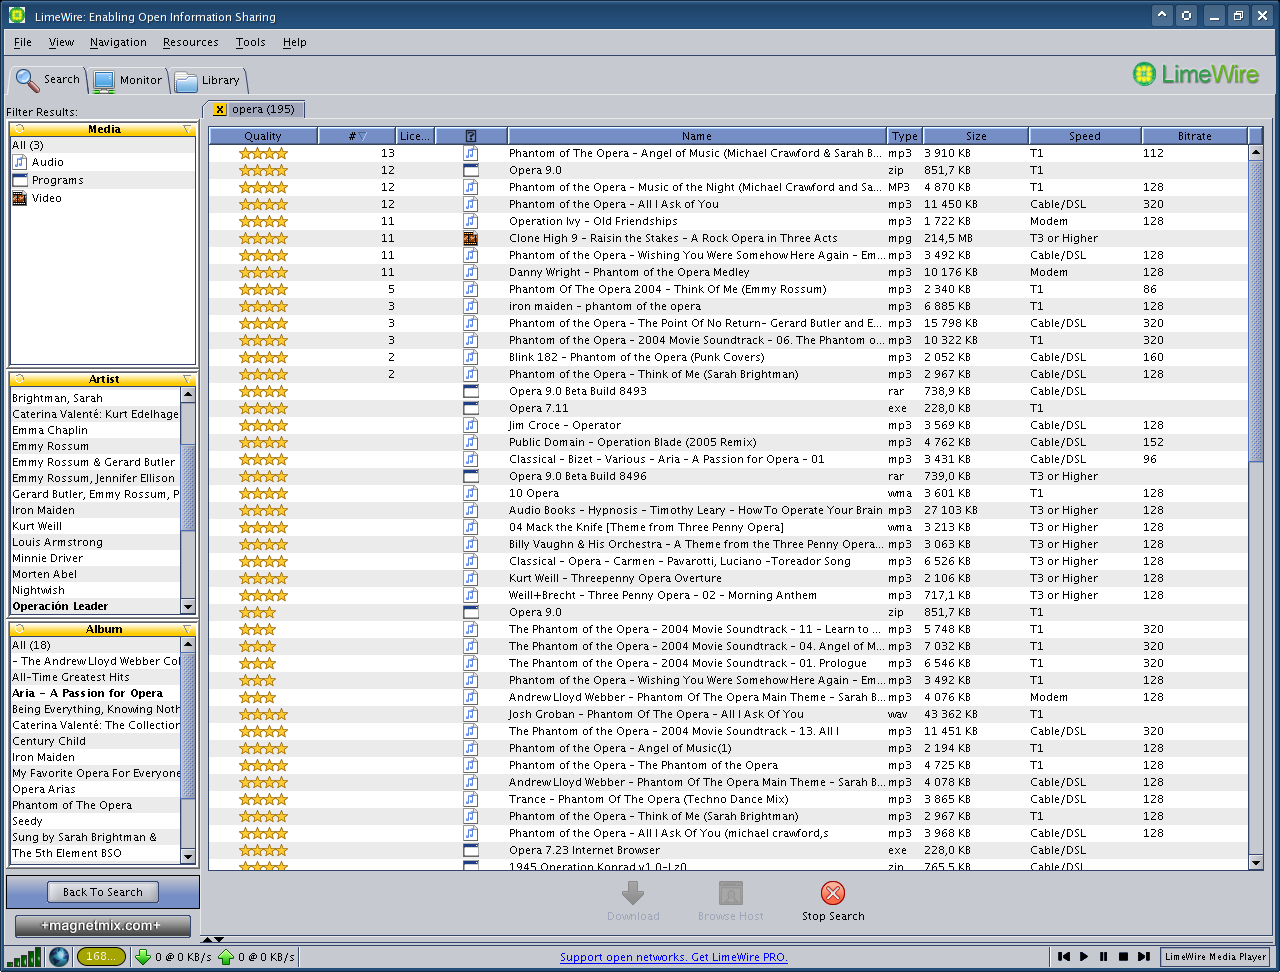Click video icon of Clone High 9 row
The width and height of the screenshot is (1280, 972).
tap(471, 238)
